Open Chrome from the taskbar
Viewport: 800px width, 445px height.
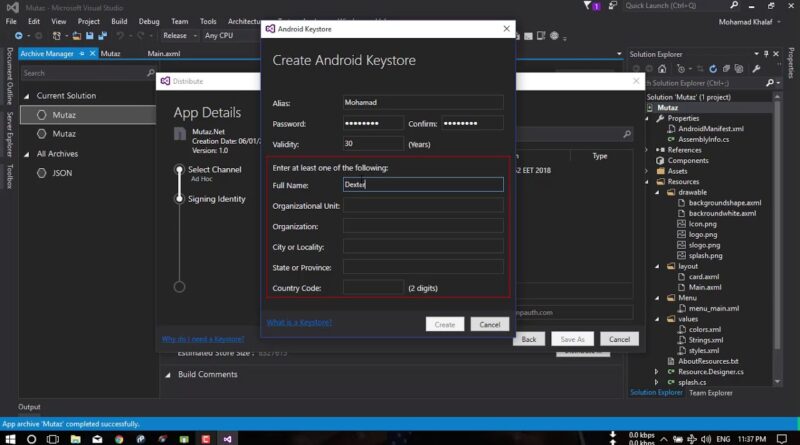(x=119, y=439)
